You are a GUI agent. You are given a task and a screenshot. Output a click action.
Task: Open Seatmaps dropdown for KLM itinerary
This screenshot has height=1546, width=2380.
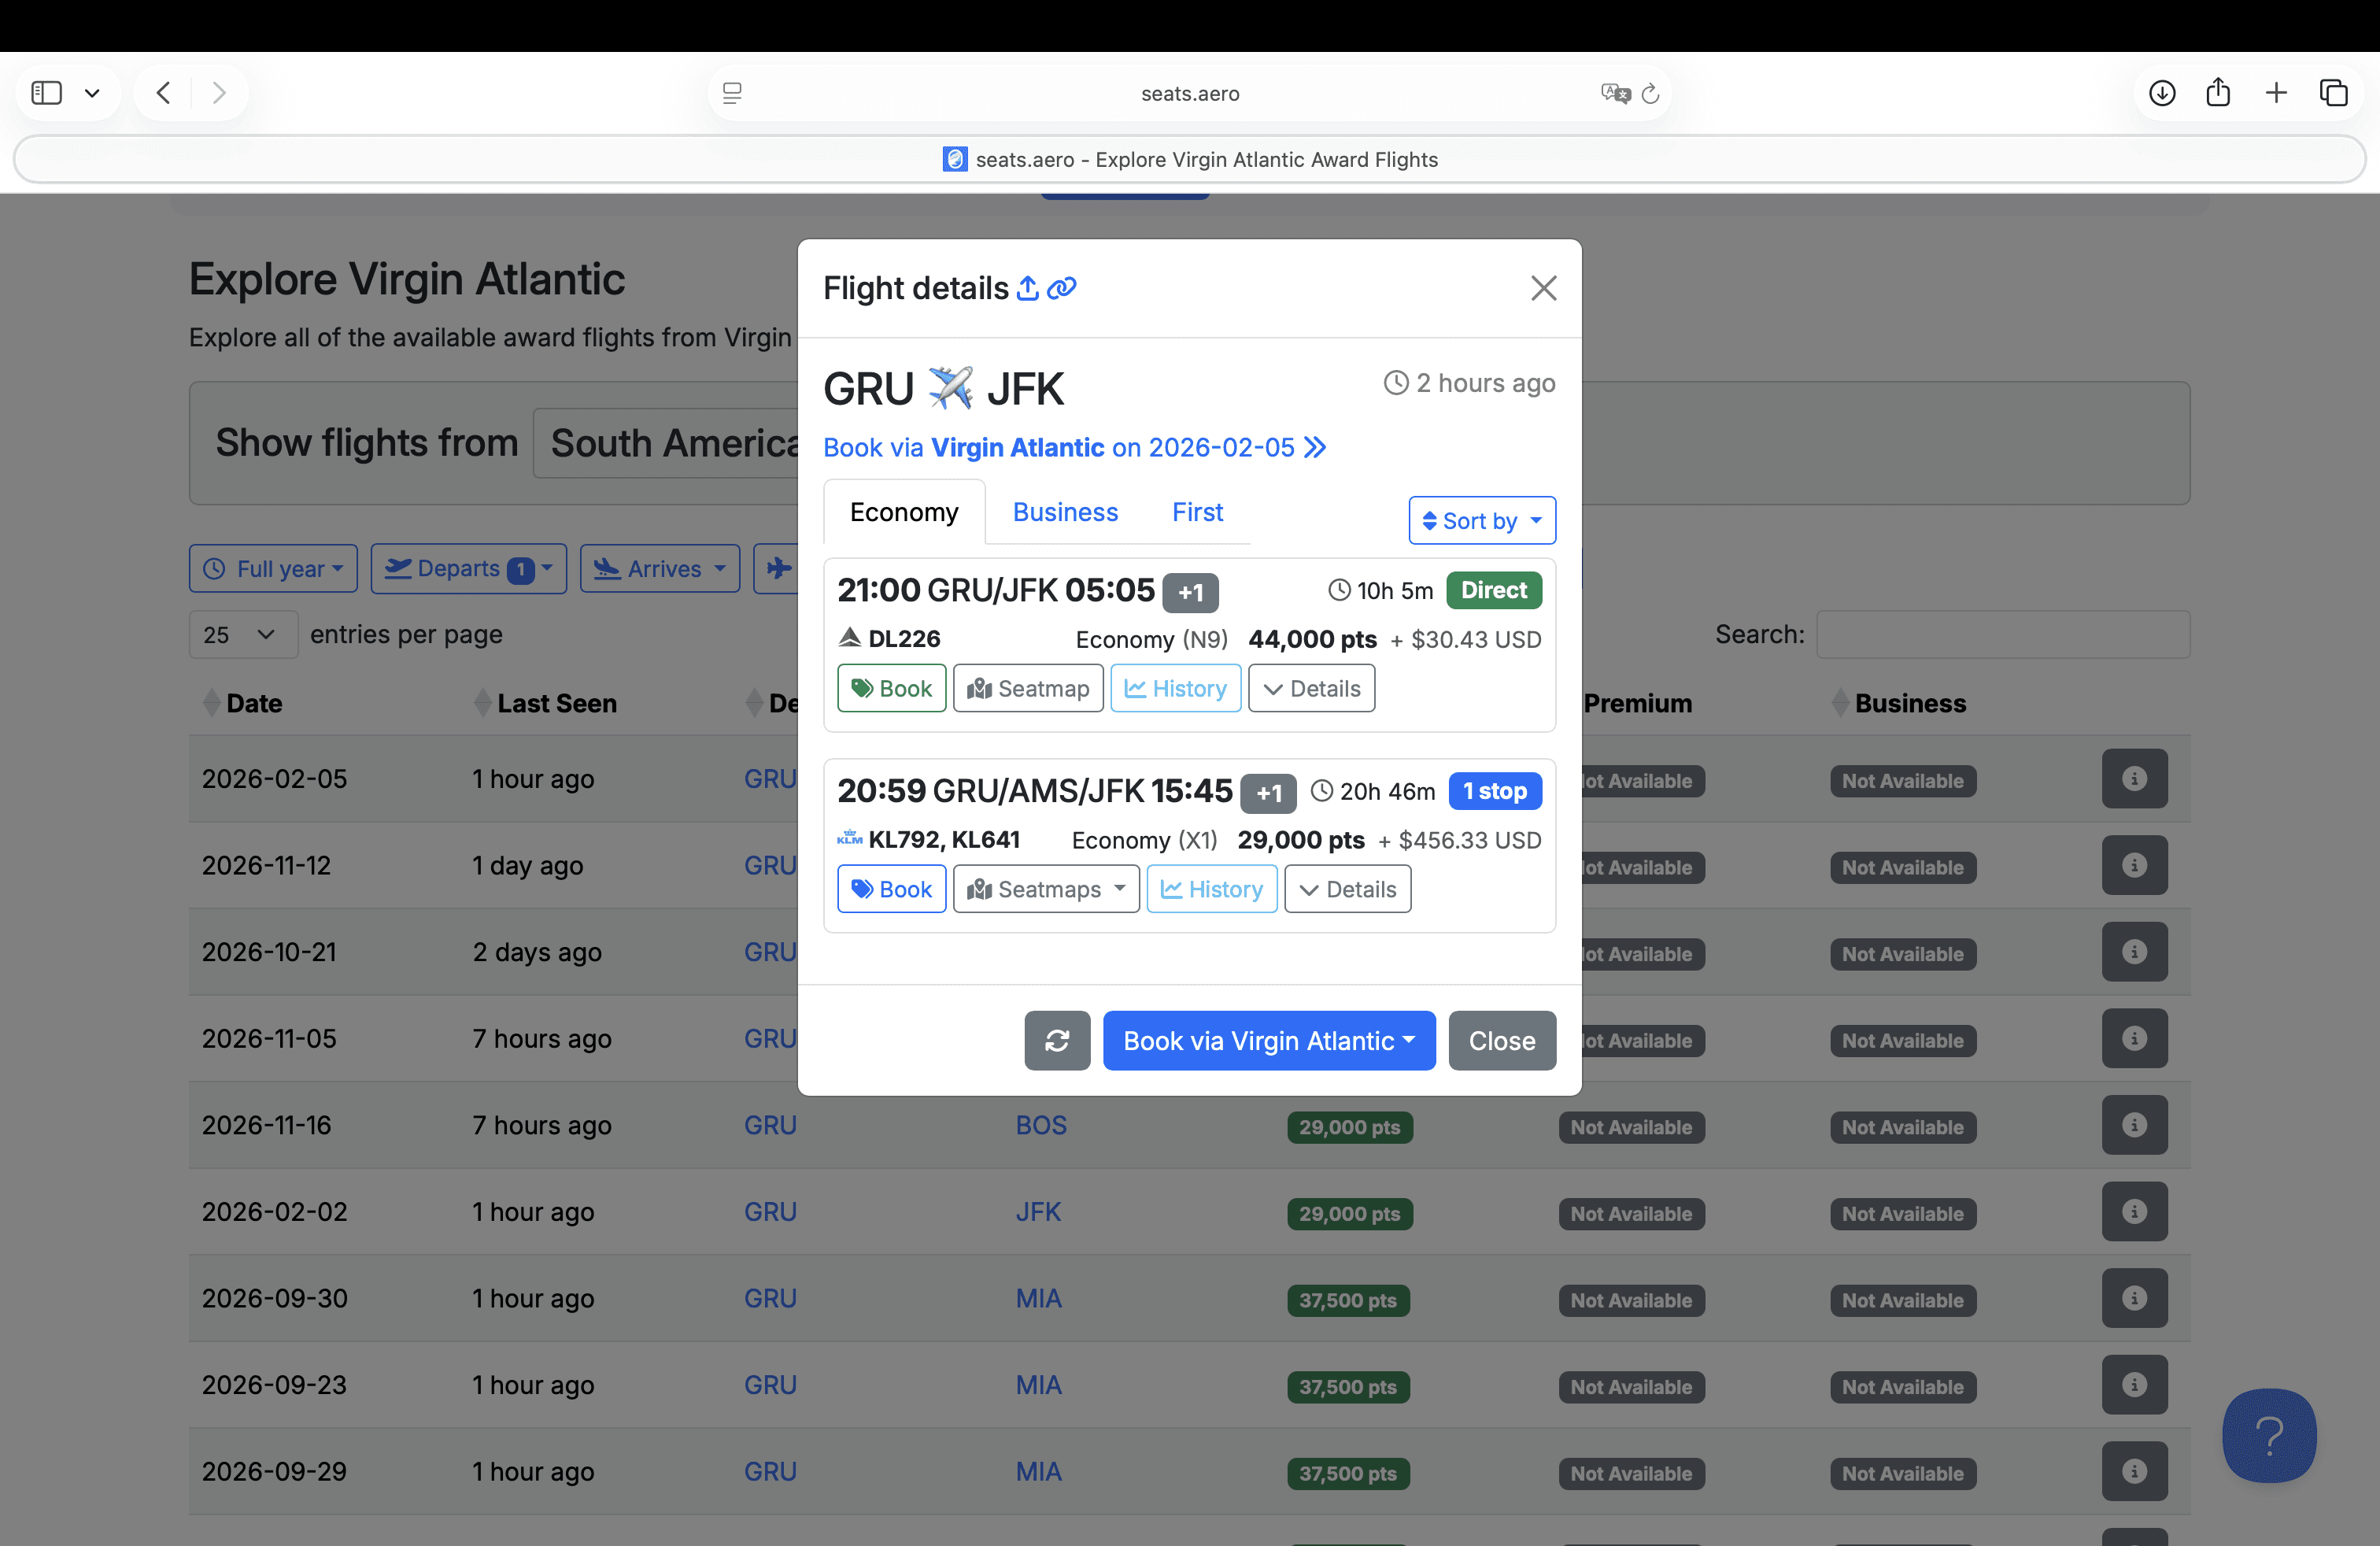click(1046, 889)
